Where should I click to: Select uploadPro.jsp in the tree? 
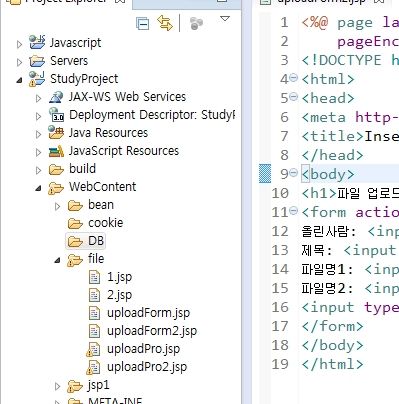pos(143,349)
